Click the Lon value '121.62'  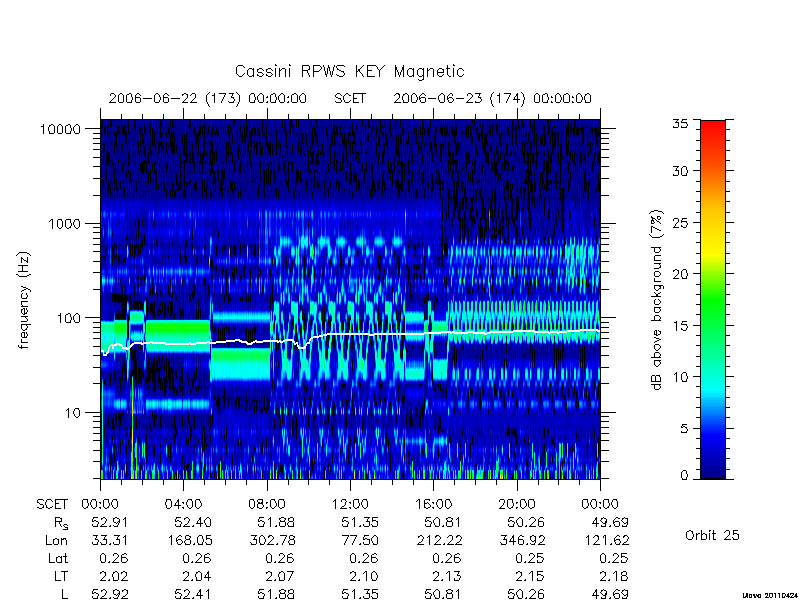tap(606, 540)
